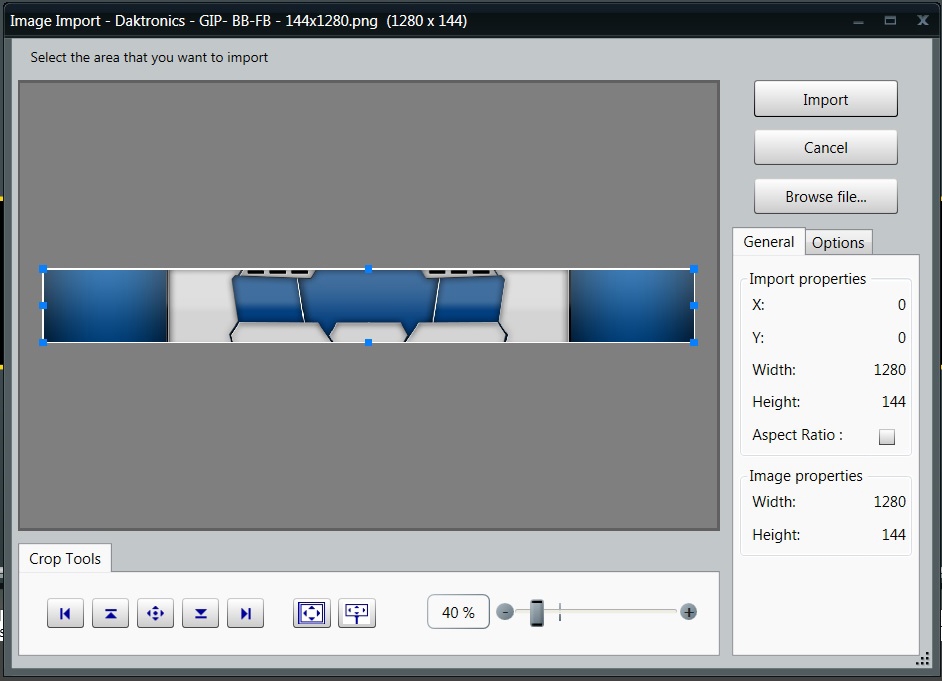Click the Import button
Screen dimensions: 942x681
pos(825,100)
